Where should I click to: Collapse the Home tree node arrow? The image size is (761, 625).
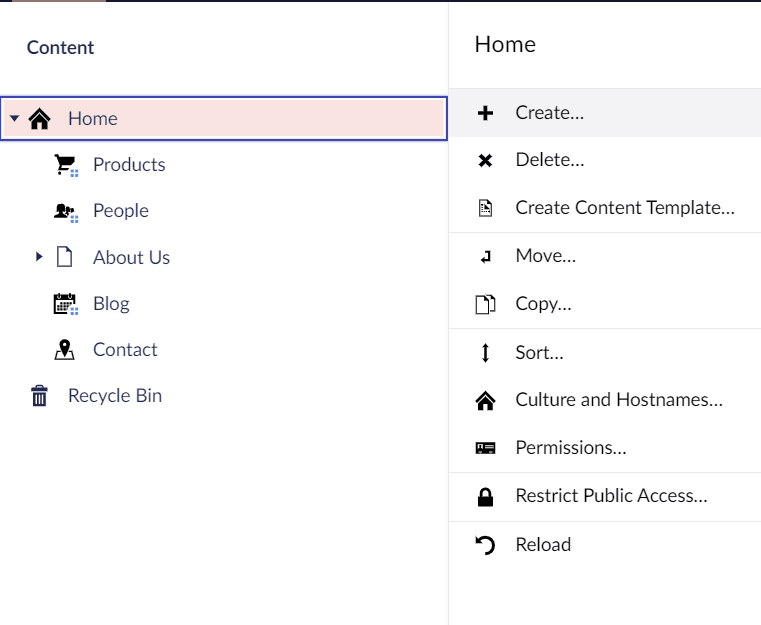[15, 118]
